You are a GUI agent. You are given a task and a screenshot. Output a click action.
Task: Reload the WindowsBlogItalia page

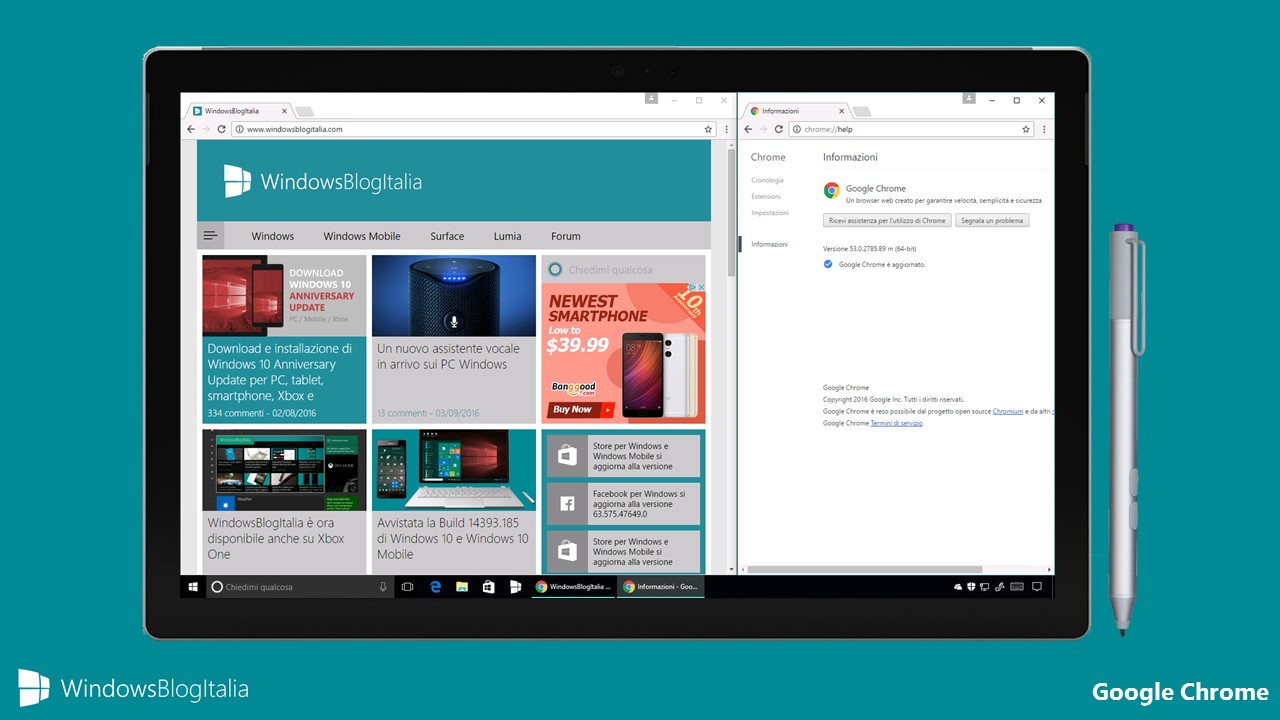click(x=221, y=129)
